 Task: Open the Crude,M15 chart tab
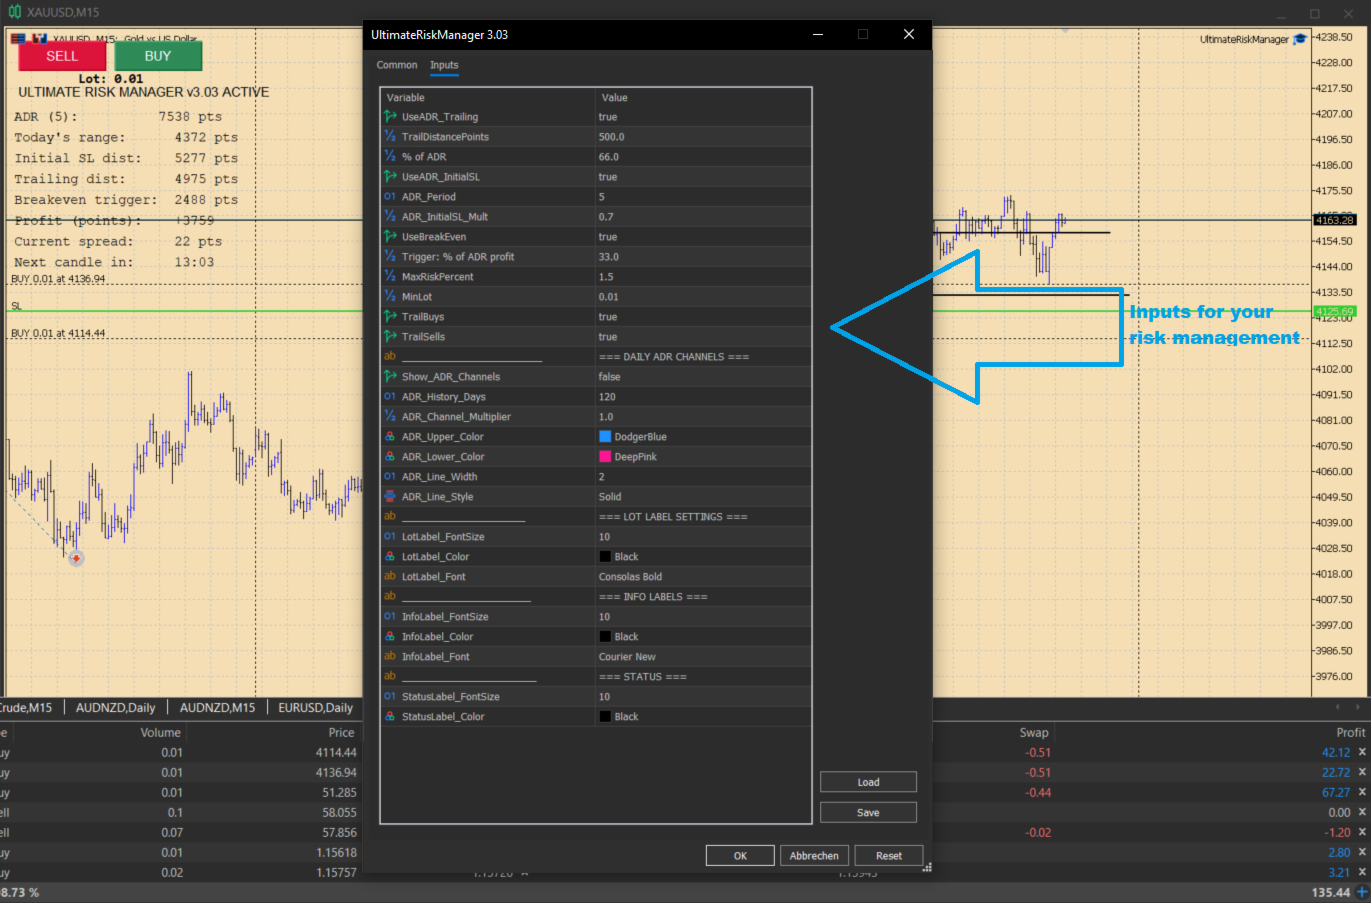point(27,708)
